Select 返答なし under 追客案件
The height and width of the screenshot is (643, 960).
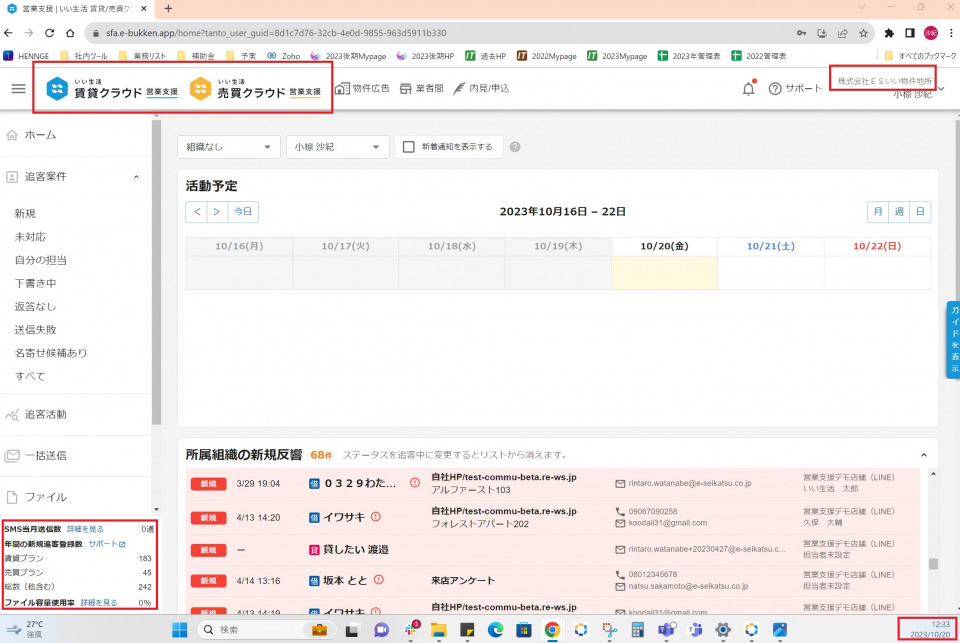pos(36,306)
